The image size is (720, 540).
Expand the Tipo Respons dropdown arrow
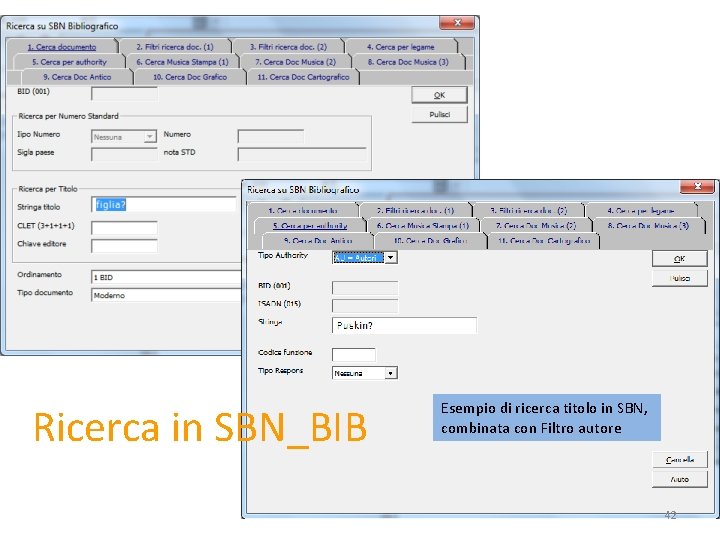point(391,373)
